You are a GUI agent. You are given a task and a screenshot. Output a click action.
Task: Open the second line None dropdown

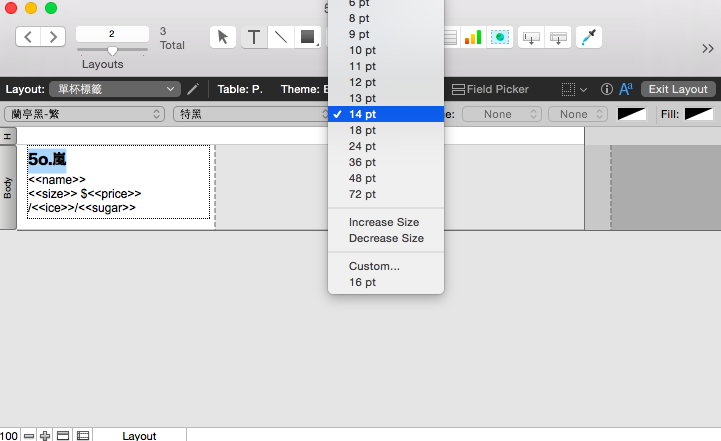(x=578, y=114)
